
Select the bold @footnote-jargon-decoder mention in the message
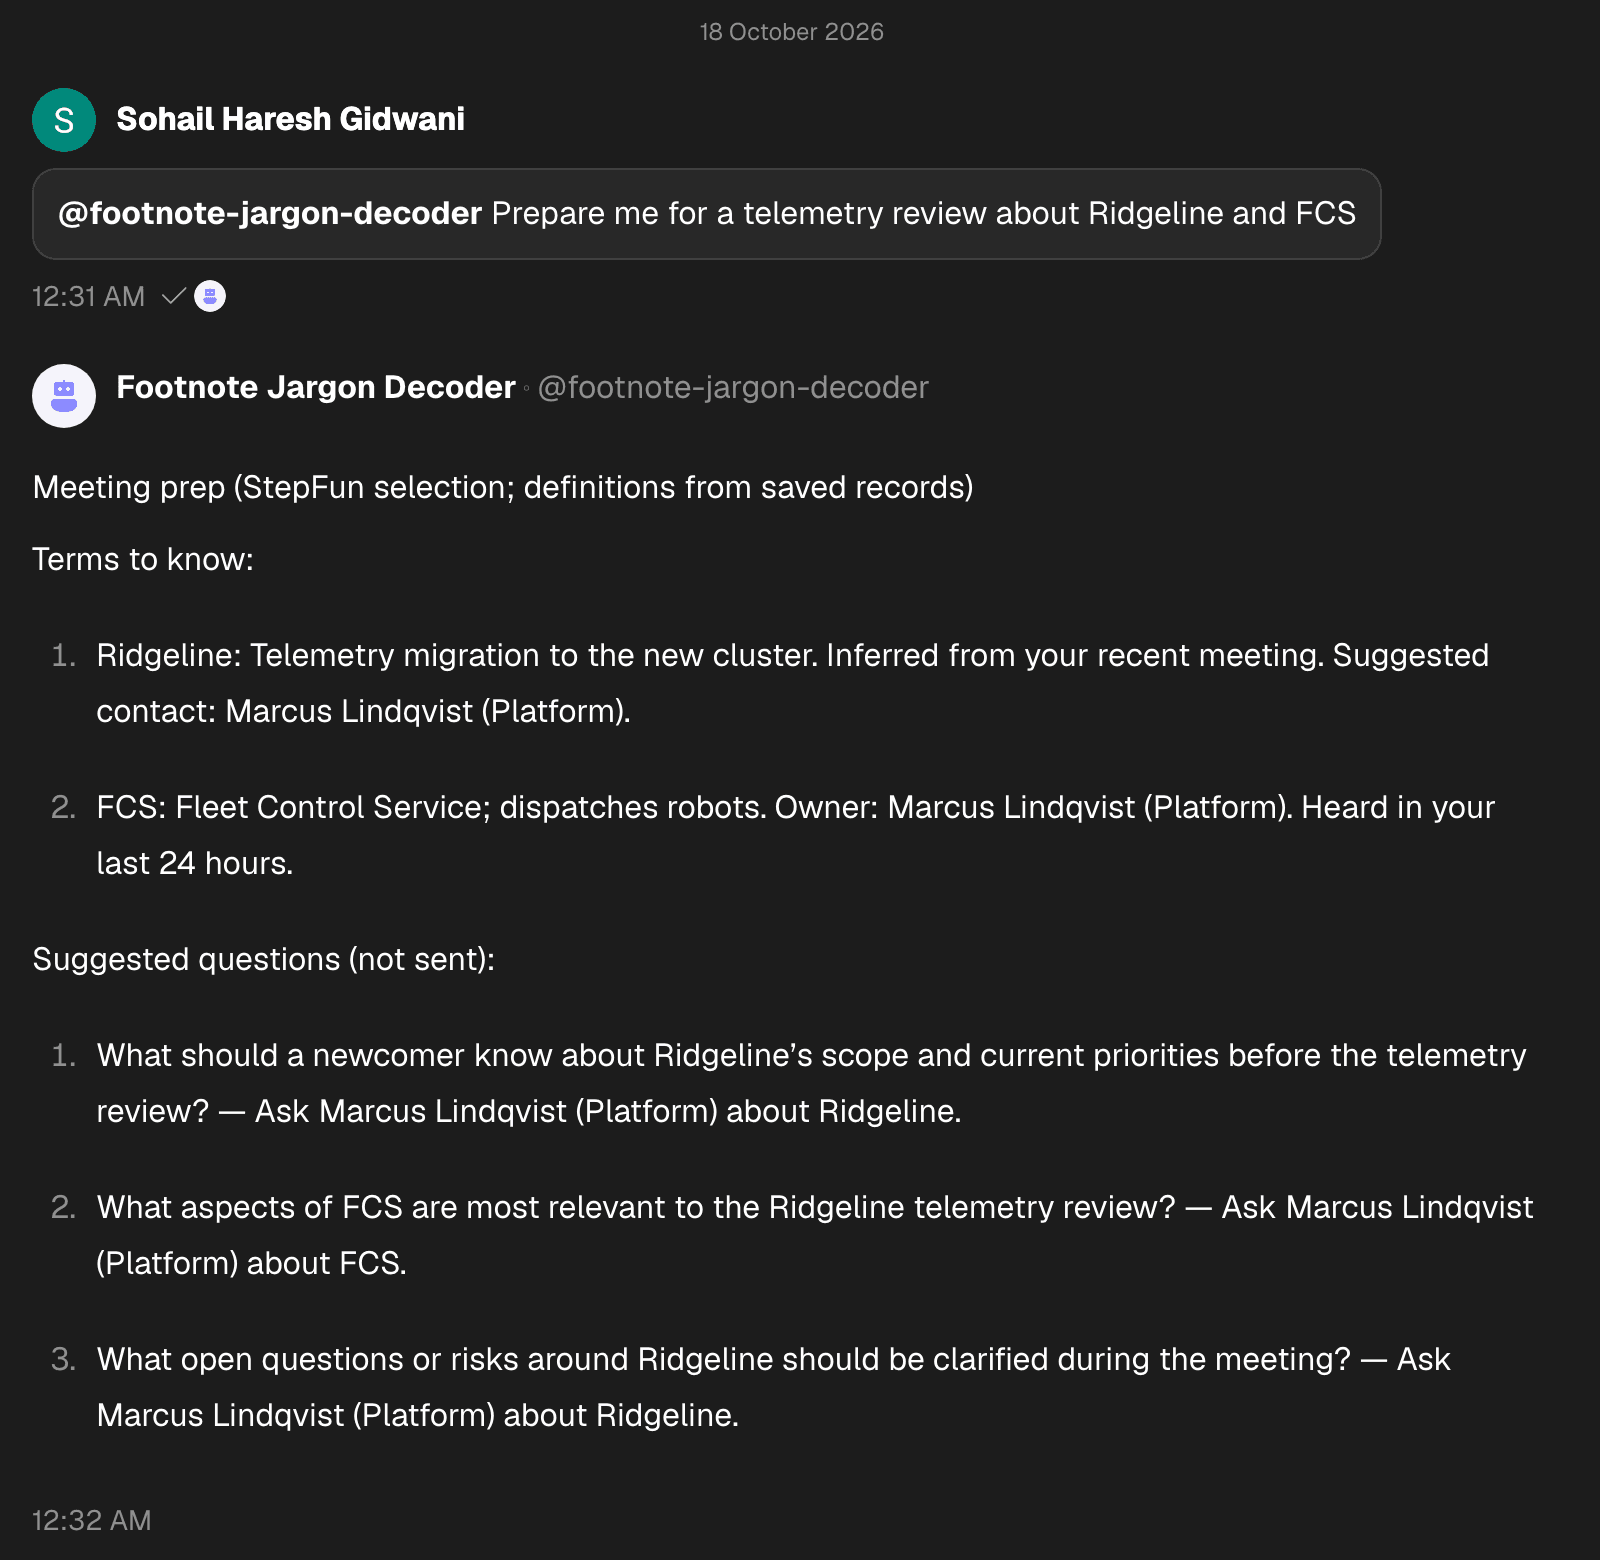pyautogui.click(x=270, y=213)
